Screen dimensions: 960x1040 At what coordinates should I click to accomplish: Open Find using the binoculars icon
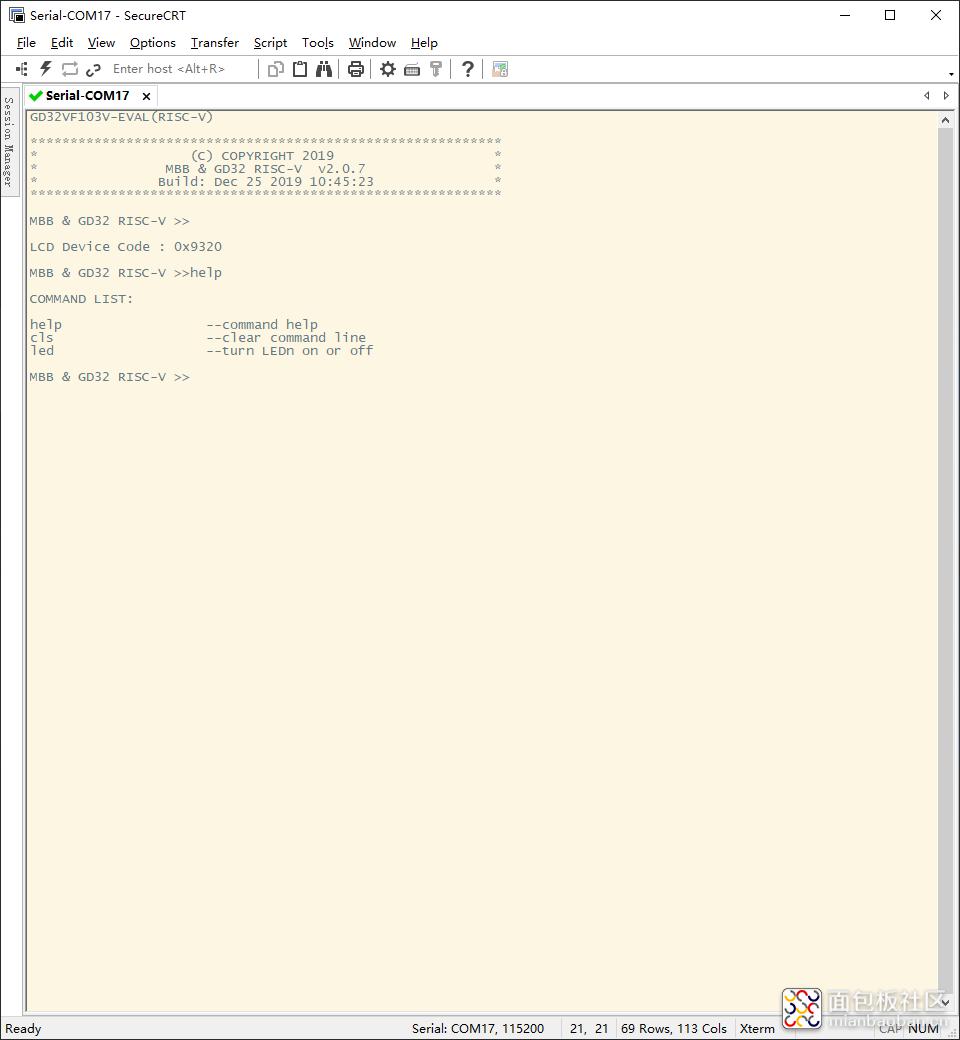pos(324,69)
